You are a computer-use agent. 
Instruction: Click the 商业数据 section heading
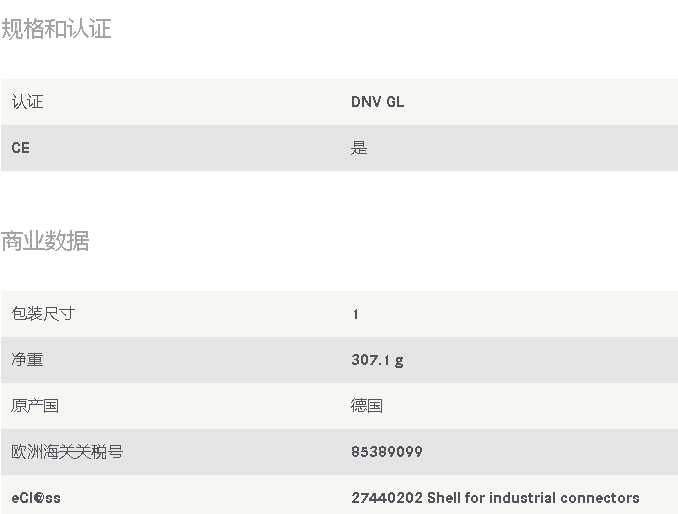45,241
